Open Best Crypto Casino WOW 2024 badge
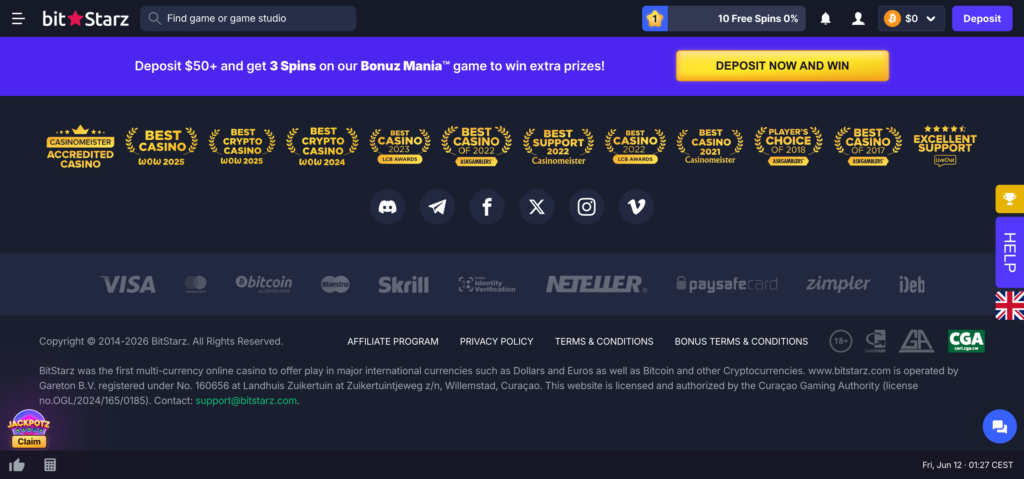The height and width of the screenshot is (479, 1024). (x=322, y=146)
